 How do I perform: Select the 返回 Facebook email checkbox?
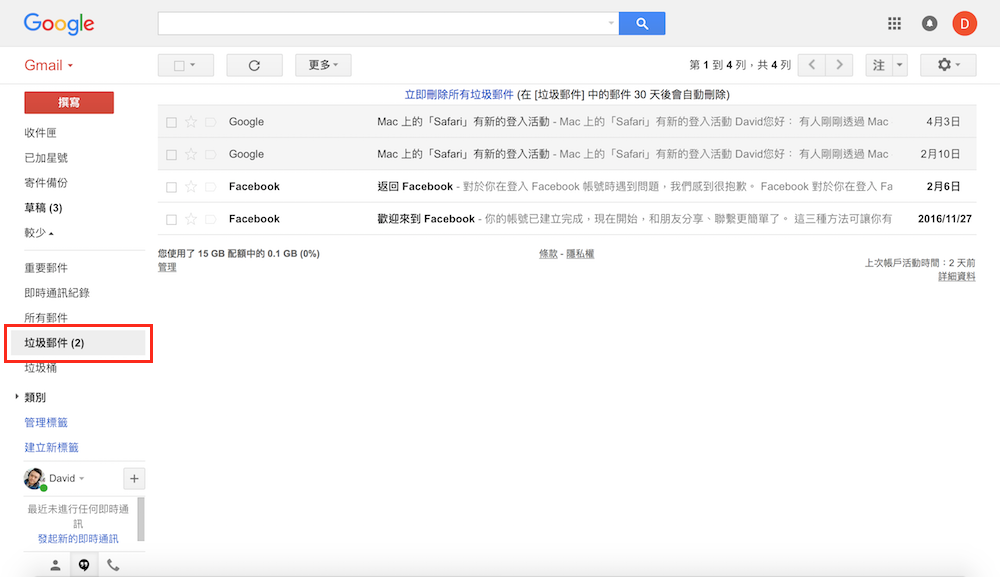point(172,187)
